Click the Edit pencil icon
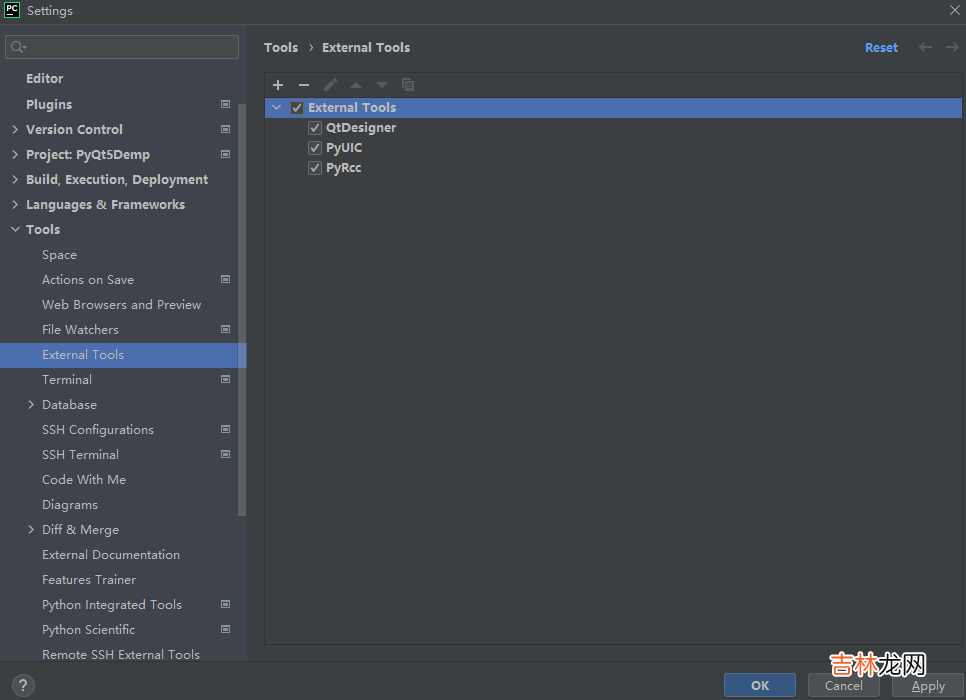Image resolution: width=966 pixels, height=700 pixels. [x=330, y=85]
